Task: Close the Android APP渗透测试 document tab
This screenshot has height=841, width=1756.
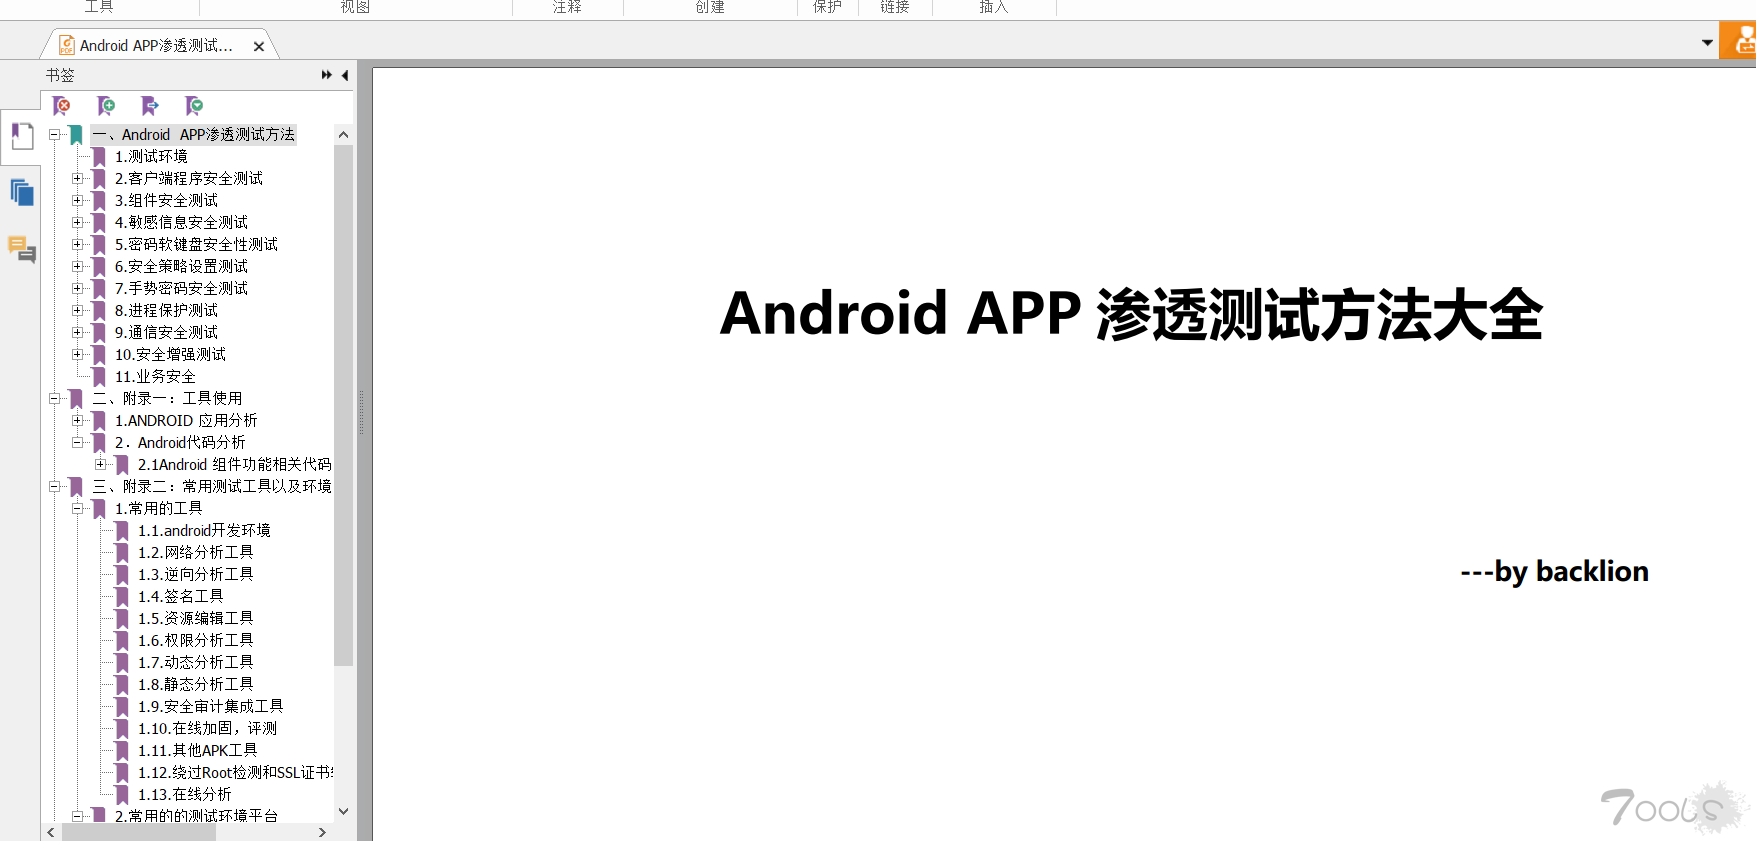Action: tap(259, 46)
